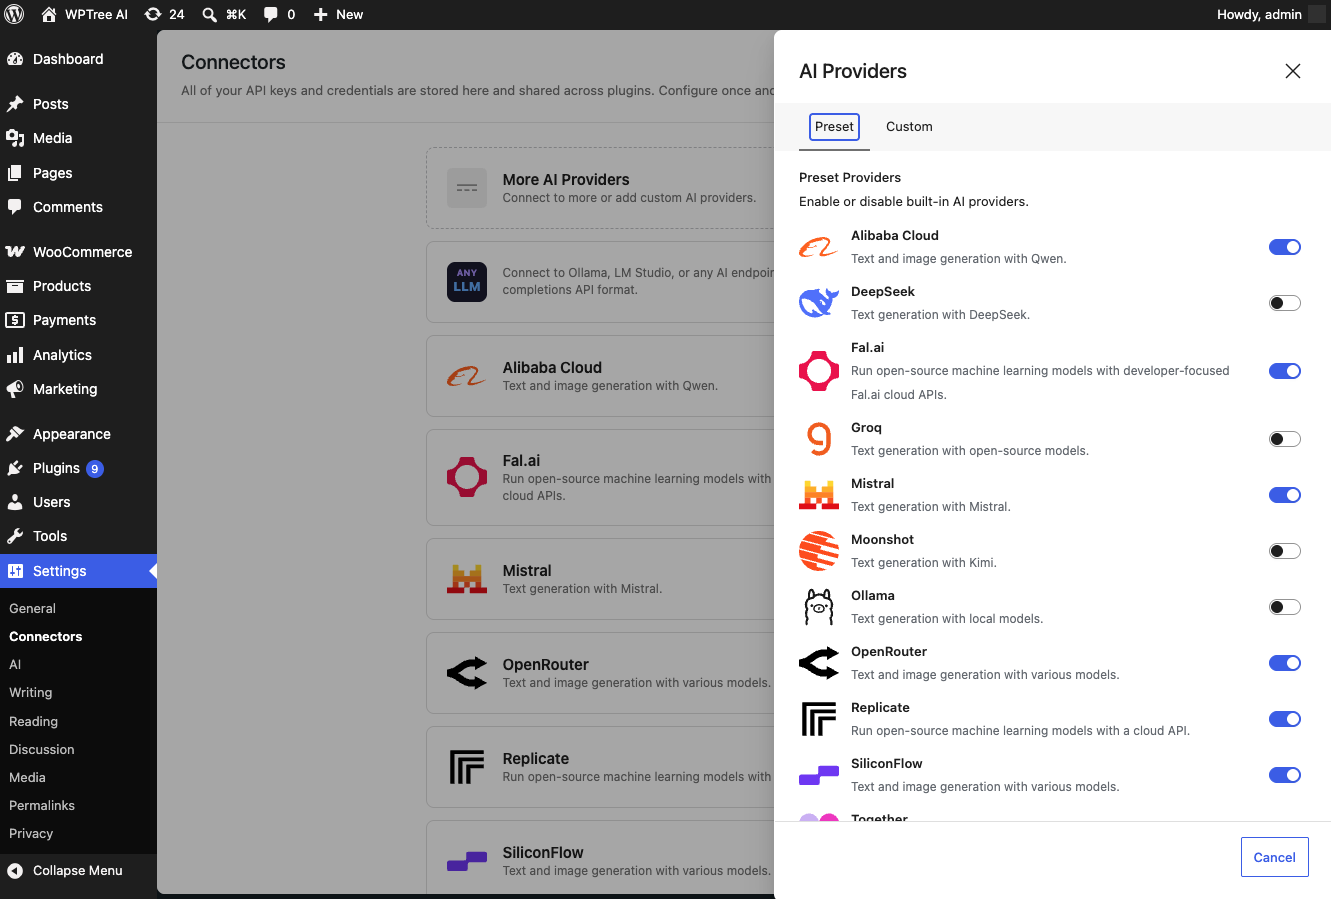The width and height of the screenshot is (1331, 899).
Task: Disable the SiliconFlow provider toggle
Action: tap(1284, 775)
